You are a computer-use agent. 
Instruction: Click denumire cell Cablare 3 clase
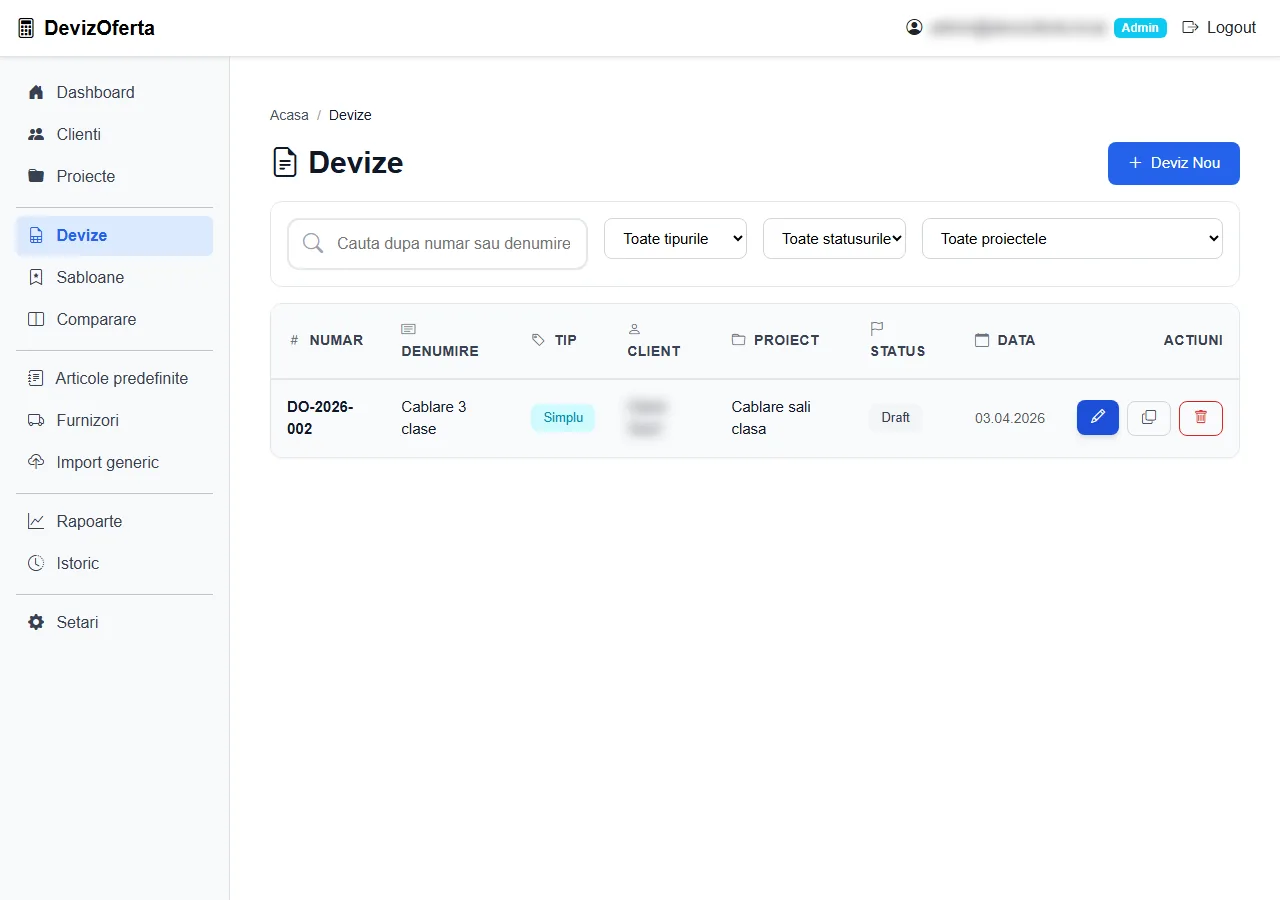click(x=434, y=418)
